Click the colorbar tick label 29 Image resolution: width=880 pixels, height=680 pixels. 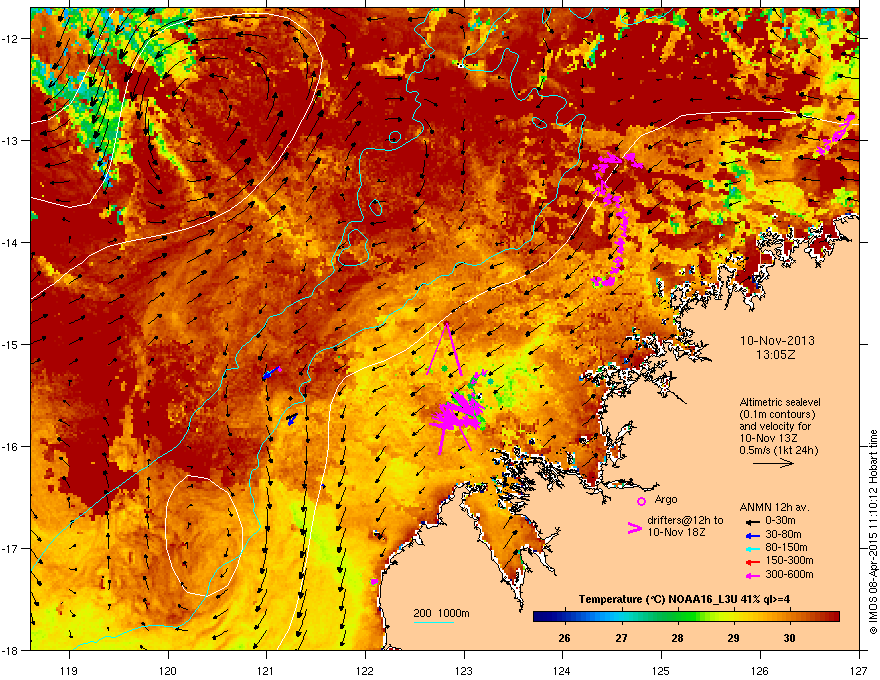[x=734, y=638]
